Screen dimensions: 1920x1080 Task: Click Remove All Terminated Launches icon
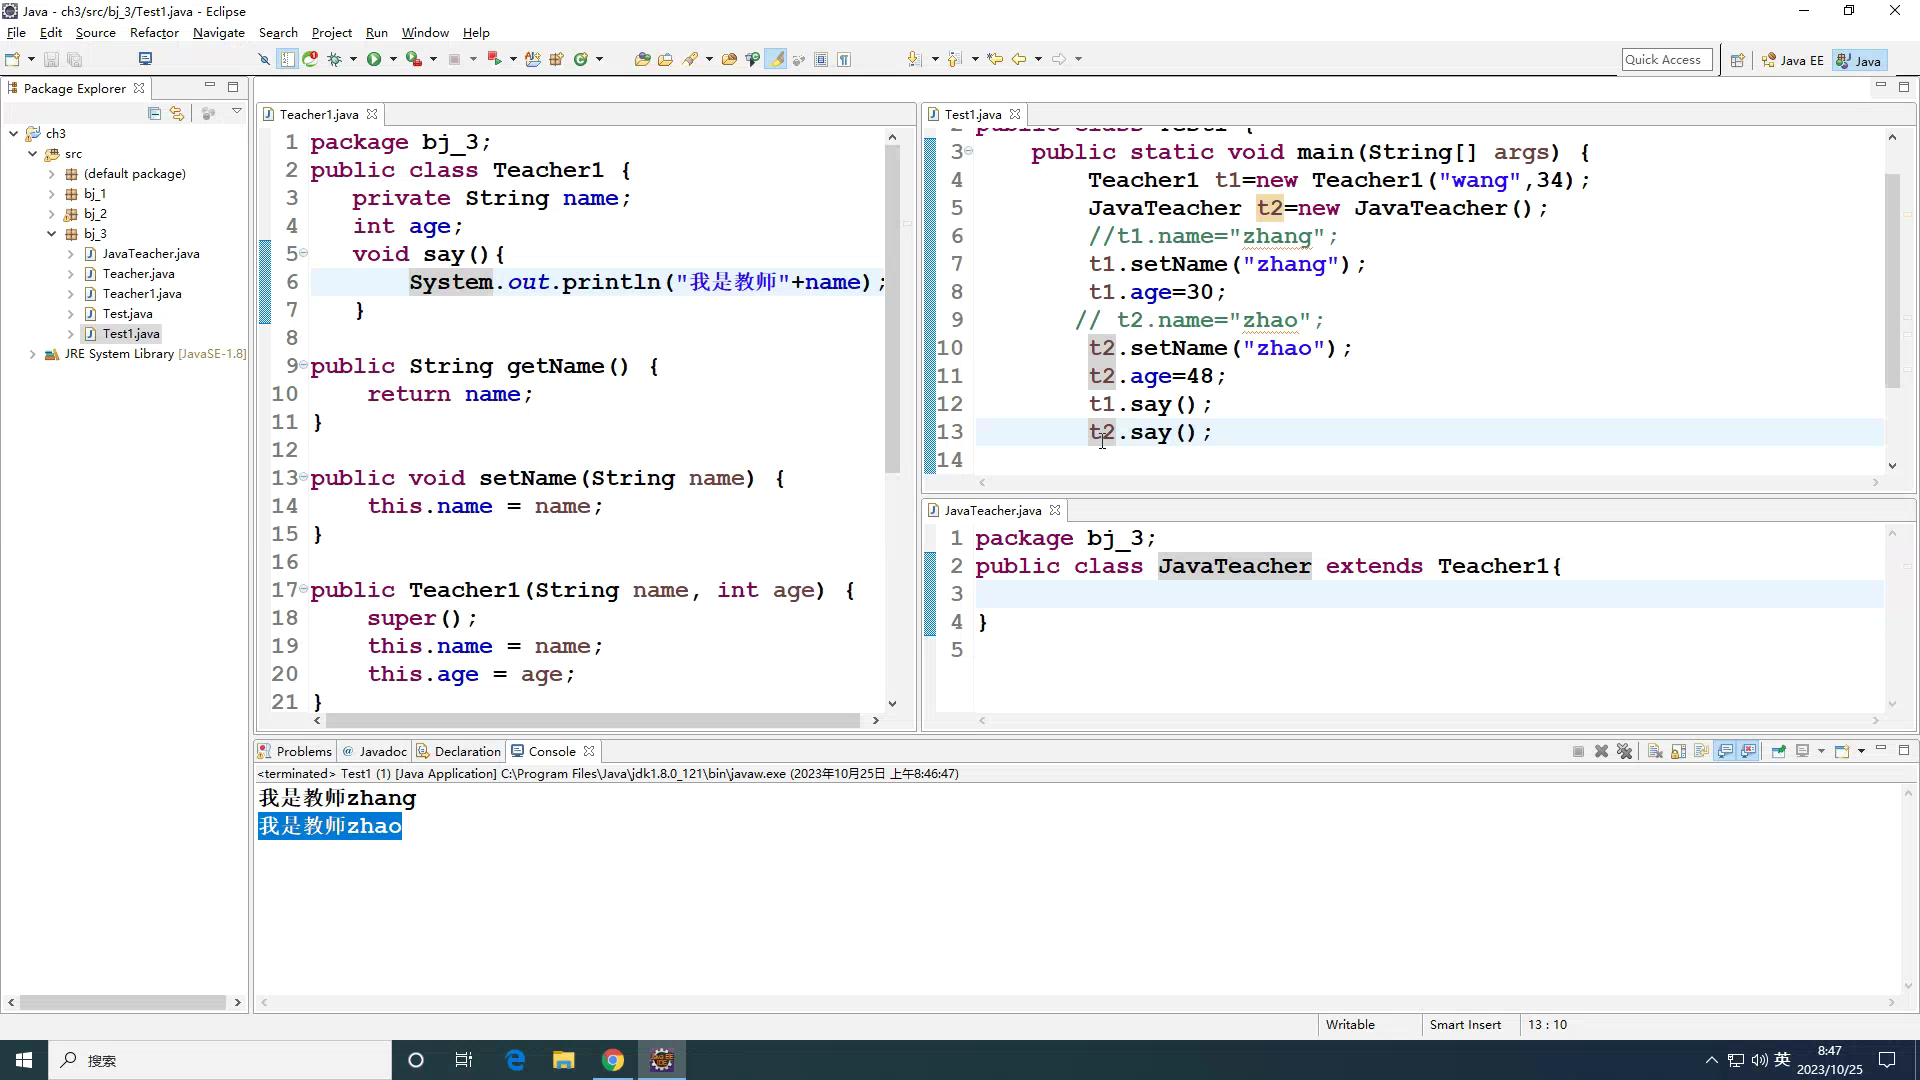tap(1624, 751)
